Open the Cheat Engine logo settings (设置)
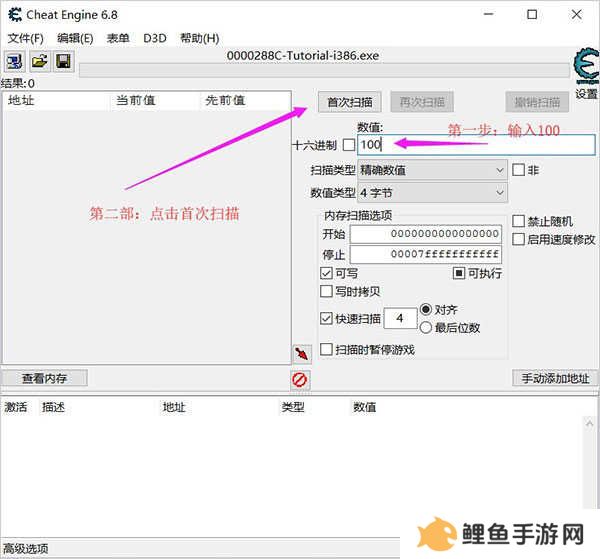Image resolution: width=600 pixels, height=559 pixels. [x=586, y=73]
